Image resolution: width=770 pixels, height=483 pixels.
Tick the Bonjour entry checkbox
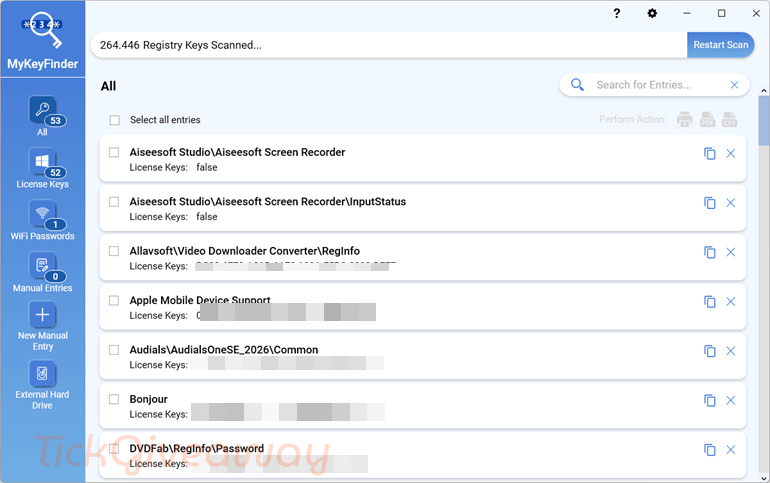point(114,399)
